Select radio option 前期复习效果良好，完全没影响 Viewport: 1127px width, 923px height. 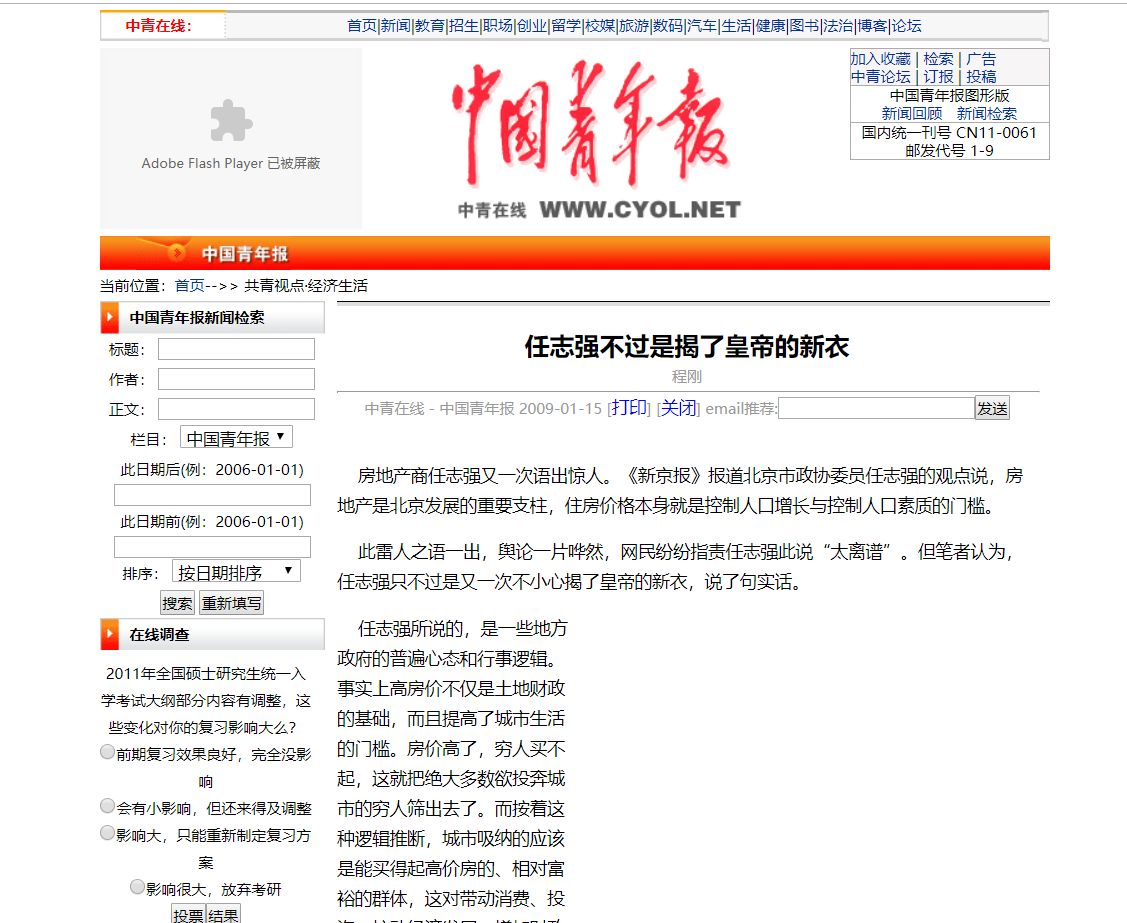pyautogui.click(x=107, y=752)
